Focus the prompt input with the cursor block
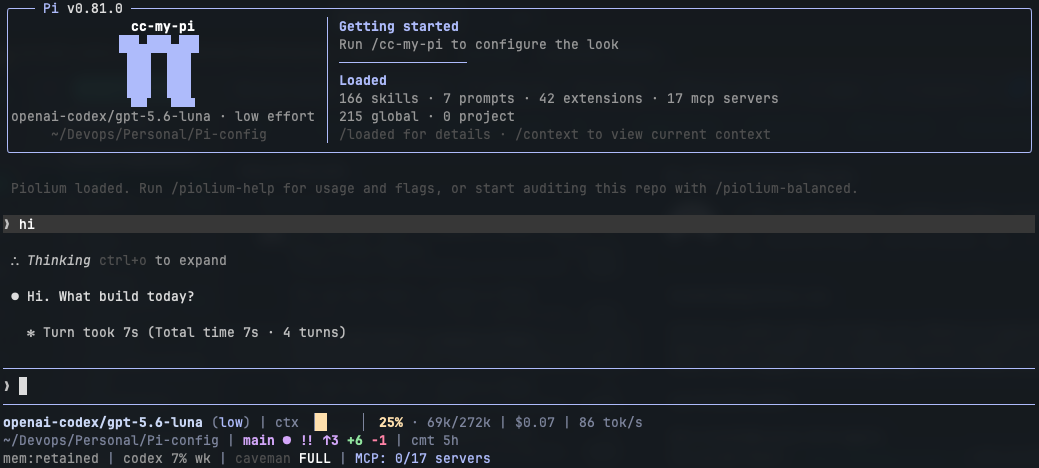Viewport: 1039px width, 468px height. (519, 386)
